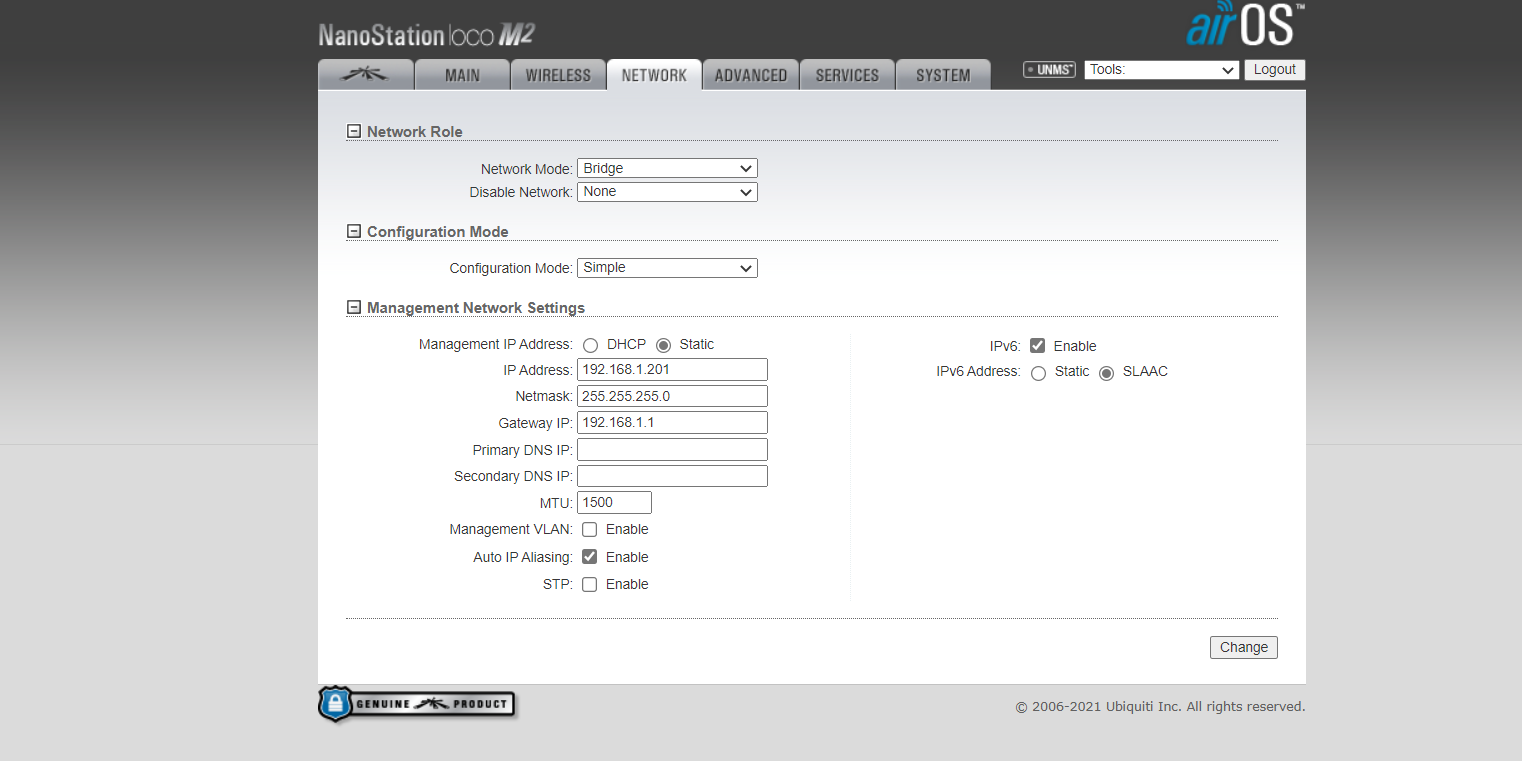Open the Tools dropdown
Image resolution: width=1522 pixels, height=761 pixels.
(x=1162, y=70)
